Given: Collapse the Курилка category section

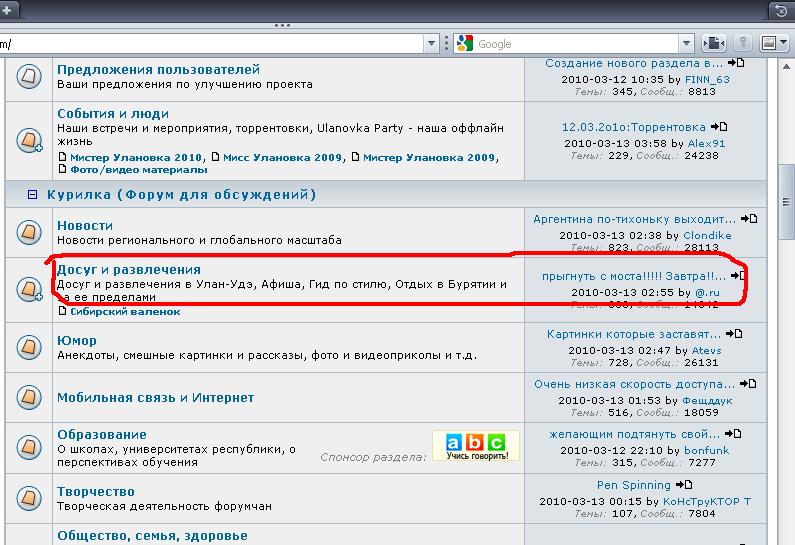Looking at the screenshot, I should [x=32, y=194].
